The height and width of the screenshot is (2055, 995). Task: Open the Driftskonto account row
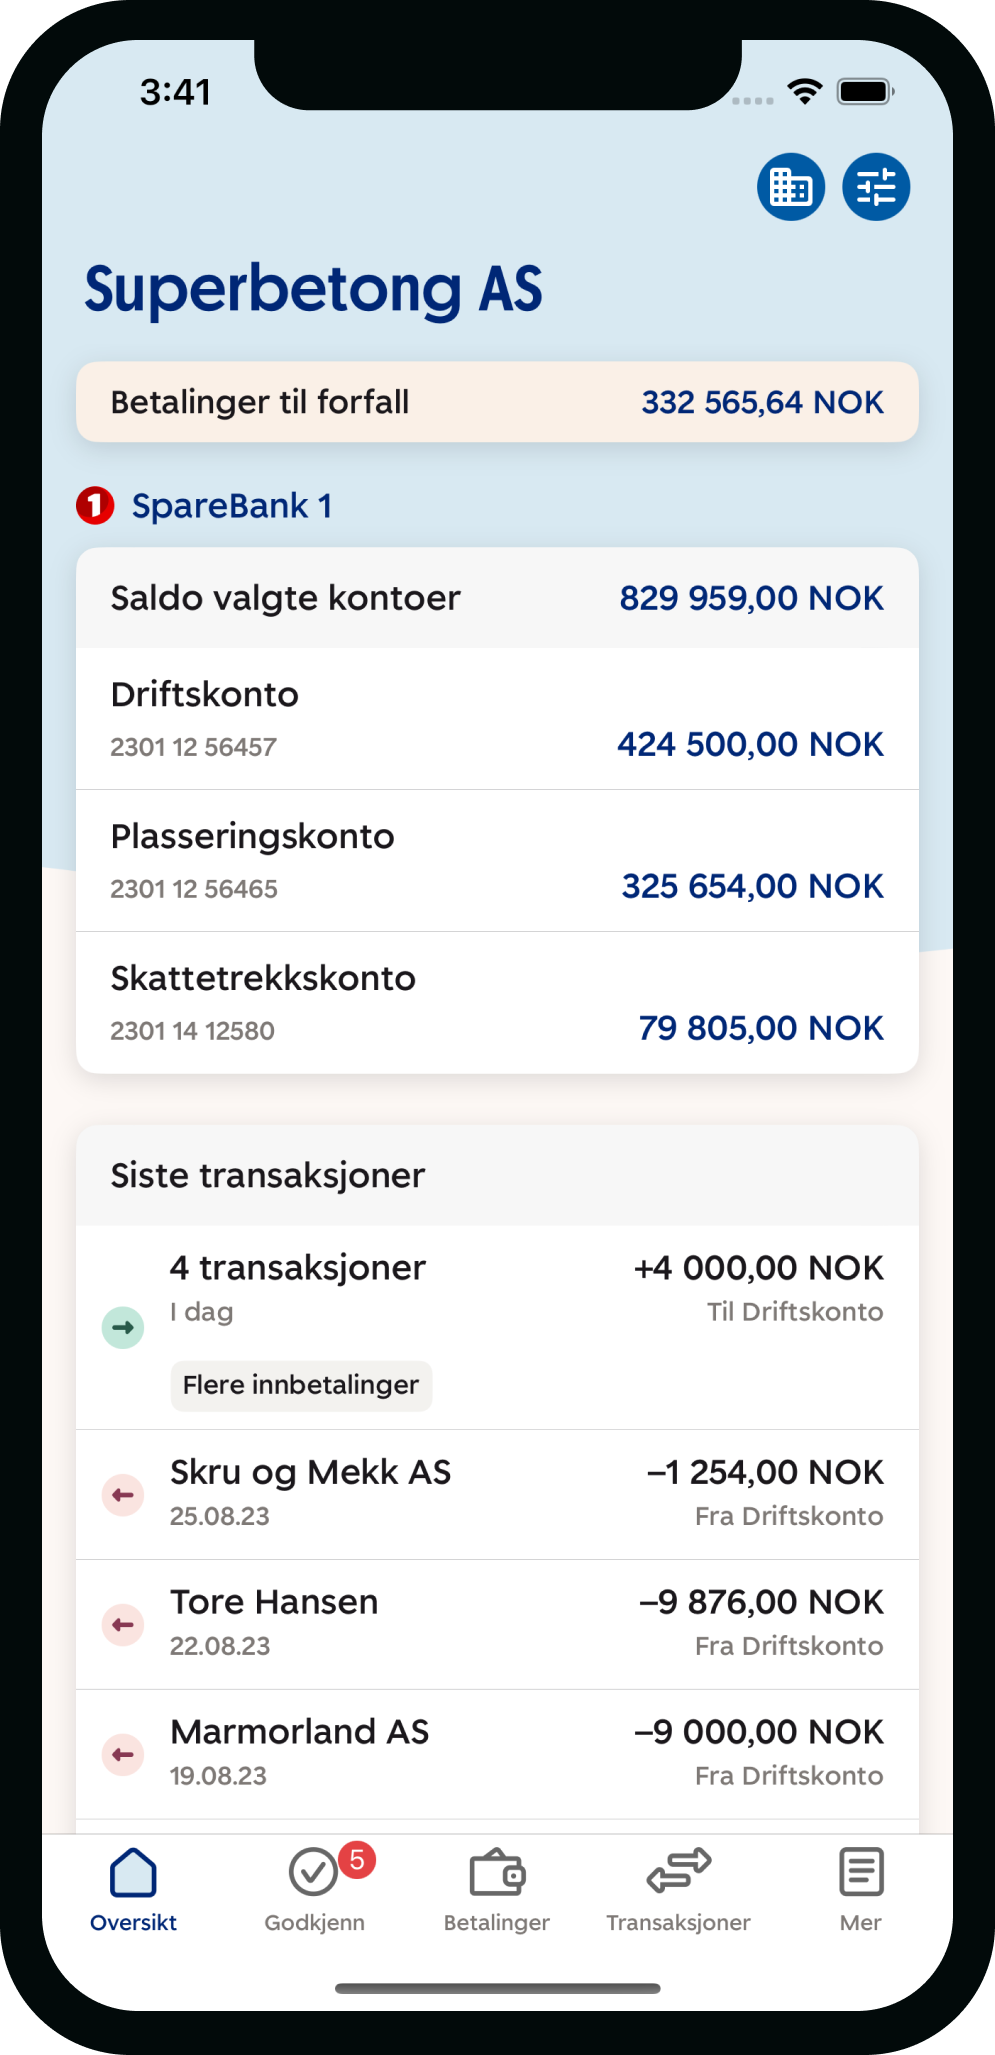(x=497, y=719)
